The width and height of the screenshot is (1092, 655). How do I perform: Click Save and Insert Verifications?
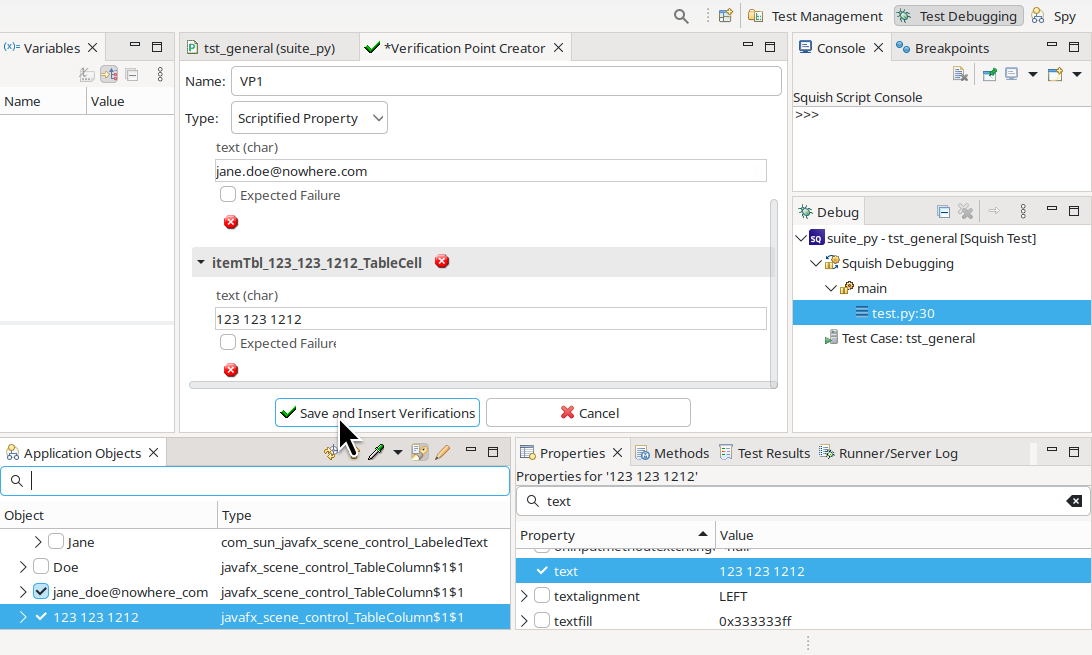coord(377,413)
